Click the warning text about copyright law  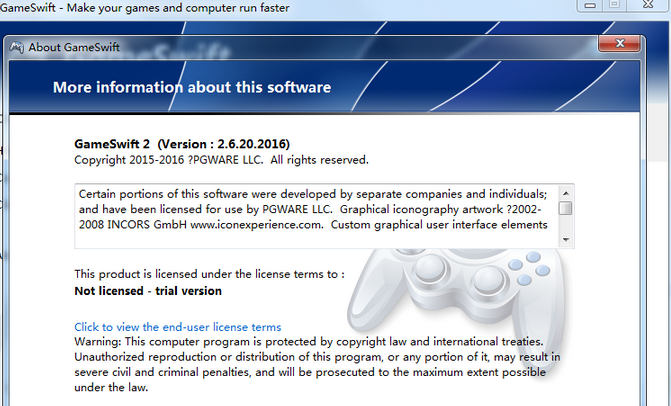[317, 365]
